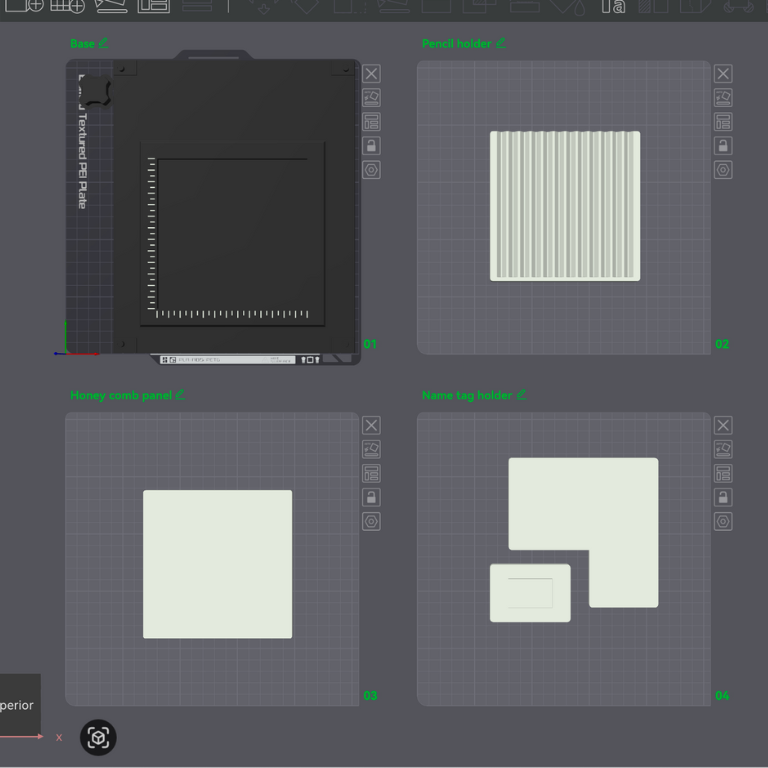The height and width of the screenshot is (768, 768).
Task: Rename the Pencil holder plate via edit icon
Action: pos(501,43)
